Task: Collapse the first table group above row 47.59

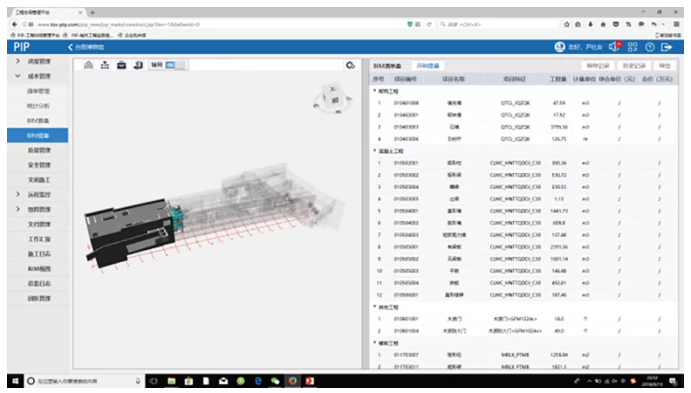Action: [x=375, y=91]
